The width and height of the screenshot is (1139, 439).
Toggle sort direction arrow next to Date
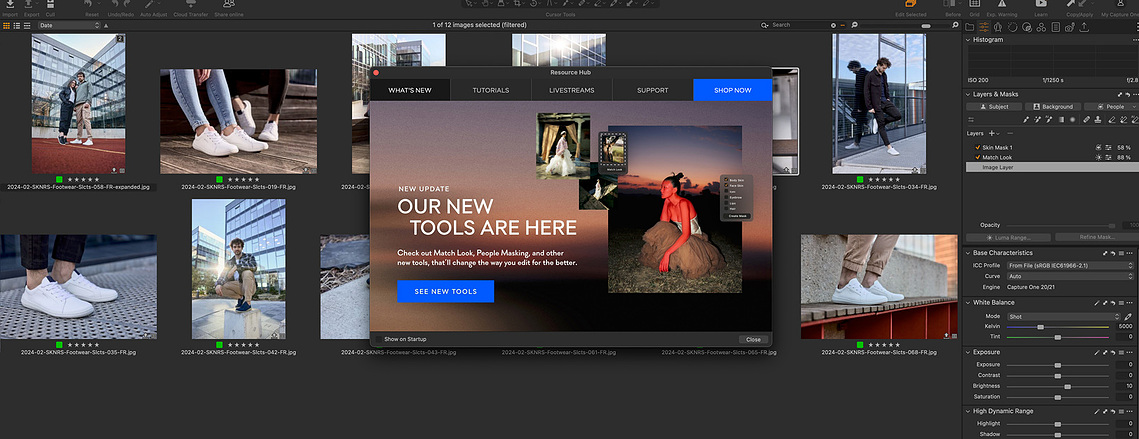tap(106, 25)
